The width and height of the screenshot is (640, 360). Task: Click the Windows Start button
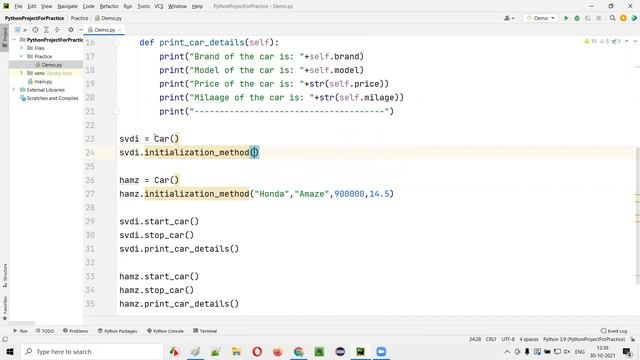click(10, 351)
